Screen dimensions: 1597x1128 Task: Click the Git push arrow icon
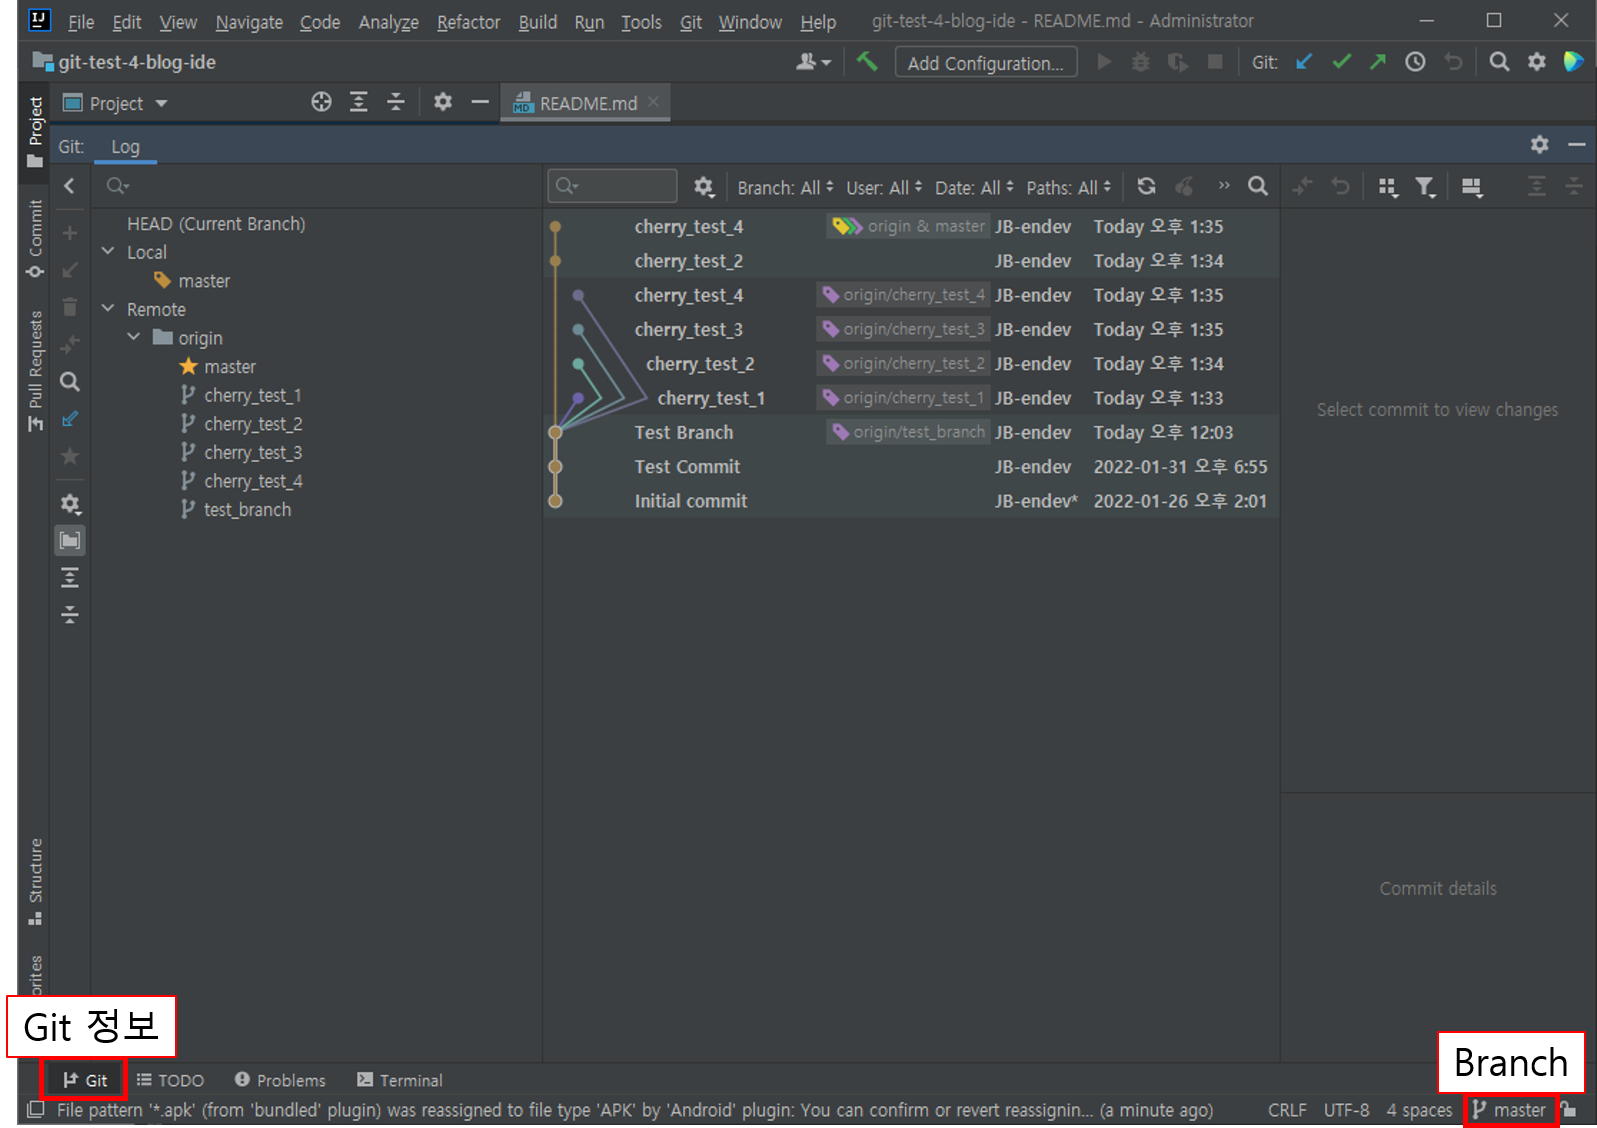(x=1378, y=62)
